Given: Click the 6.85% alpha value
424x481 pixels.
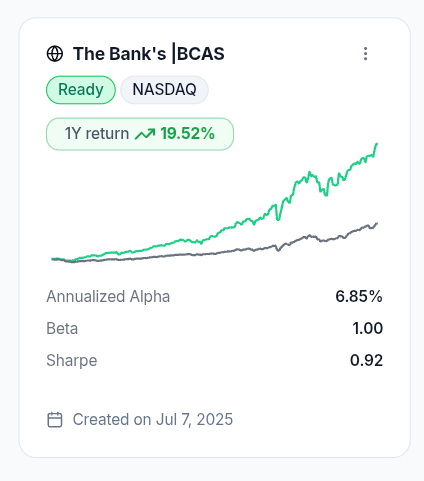Looking at the screenshot, I should coord(359,296).
